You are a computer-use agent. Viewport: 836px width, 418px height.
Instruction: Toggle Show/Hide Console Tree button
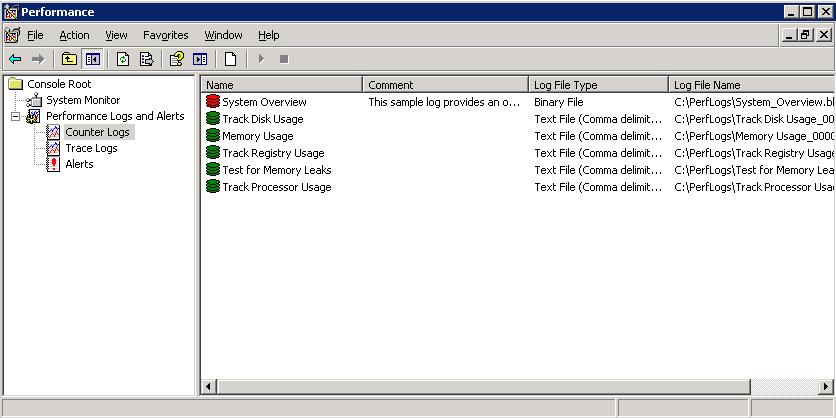(92, 59)
